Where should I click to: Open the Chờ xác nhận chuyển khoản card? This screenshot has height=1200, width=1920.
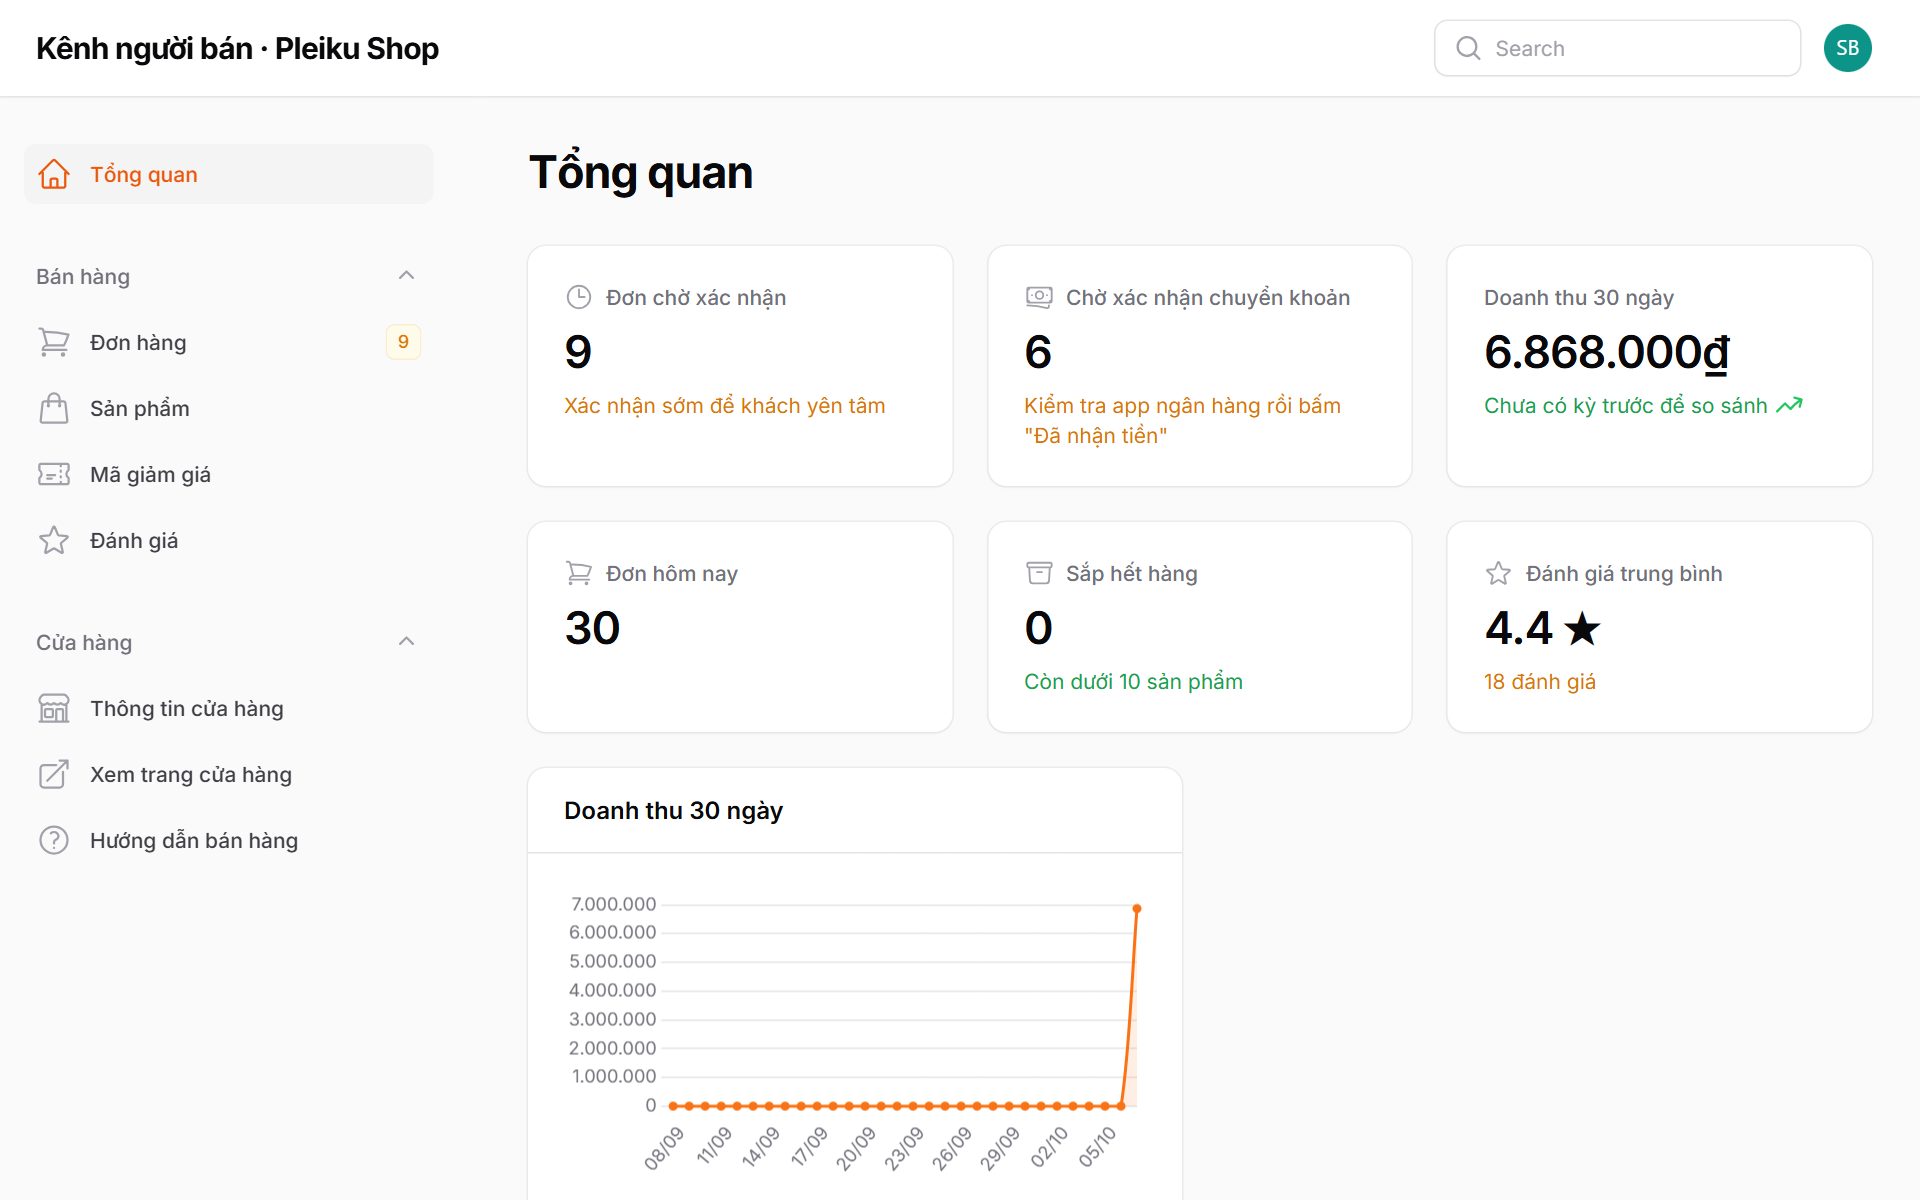(x=1199, y=366)
